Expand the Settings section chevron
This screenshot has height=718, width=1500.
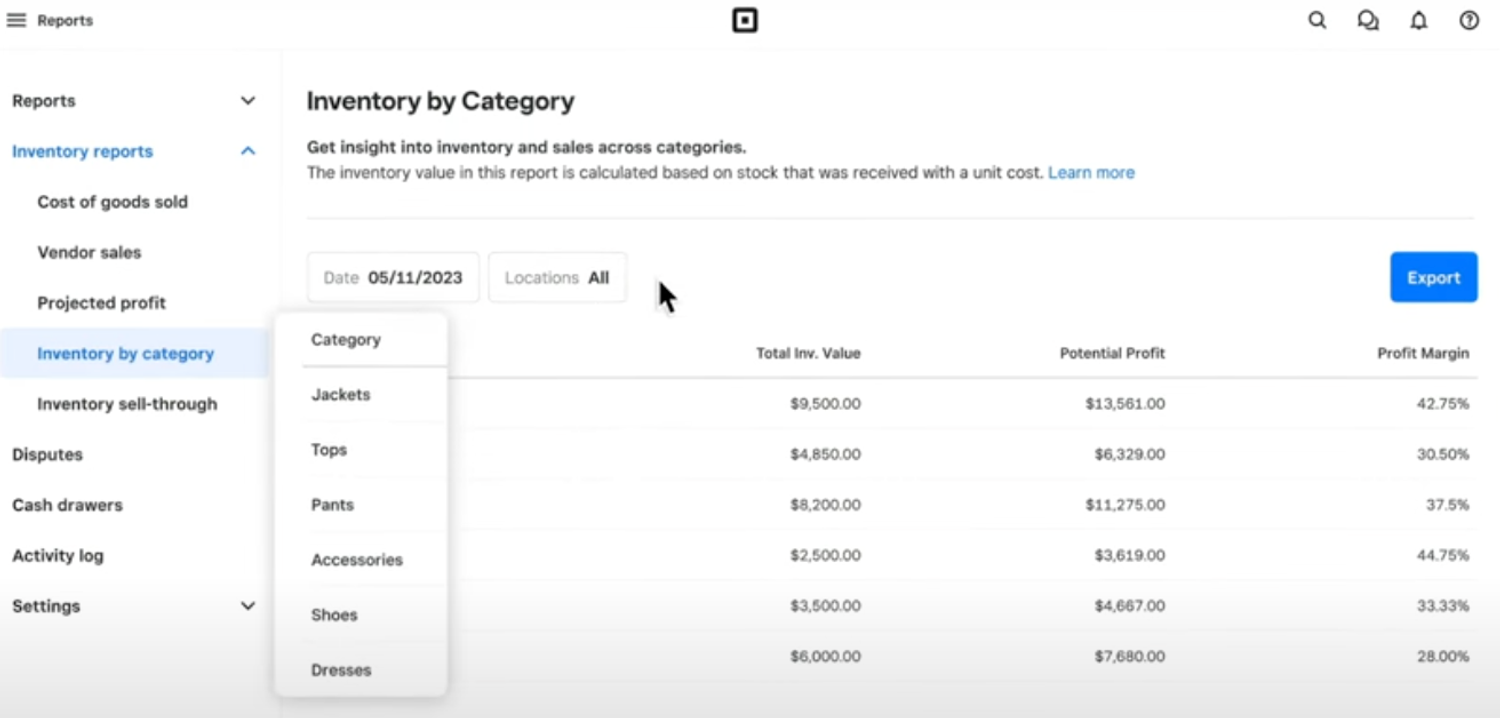pos(248,606)
